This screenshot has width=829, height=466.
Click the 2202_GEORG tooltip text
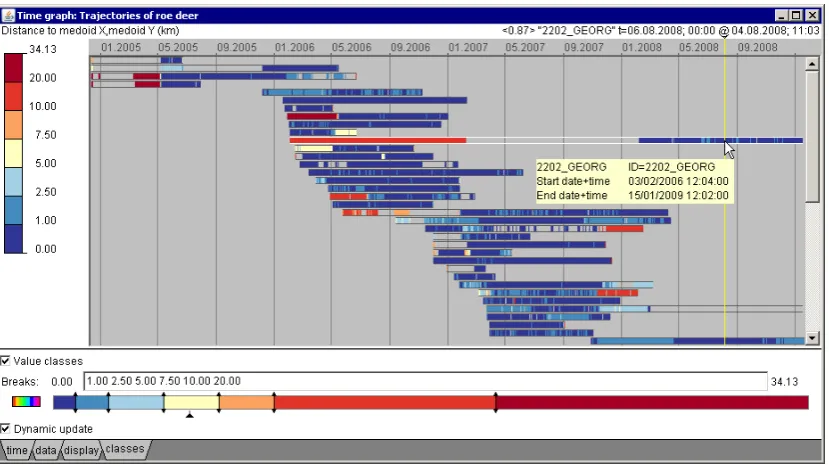click(x=572, y=167)
